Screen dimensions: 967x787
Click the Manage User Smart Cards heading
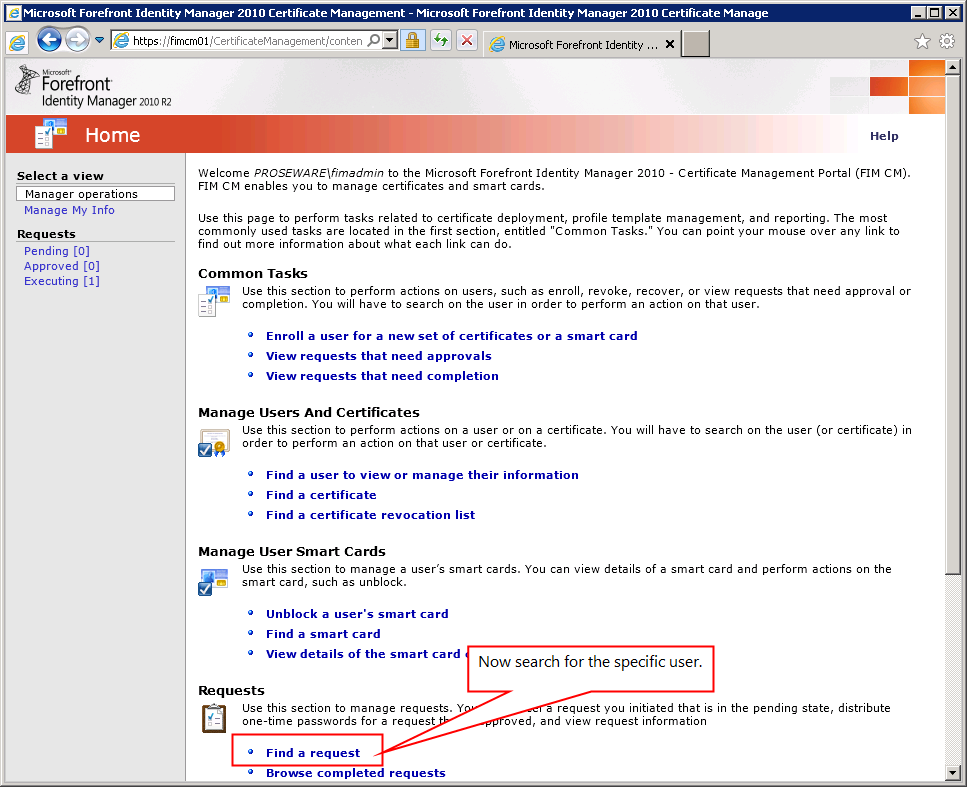point(292,551)
